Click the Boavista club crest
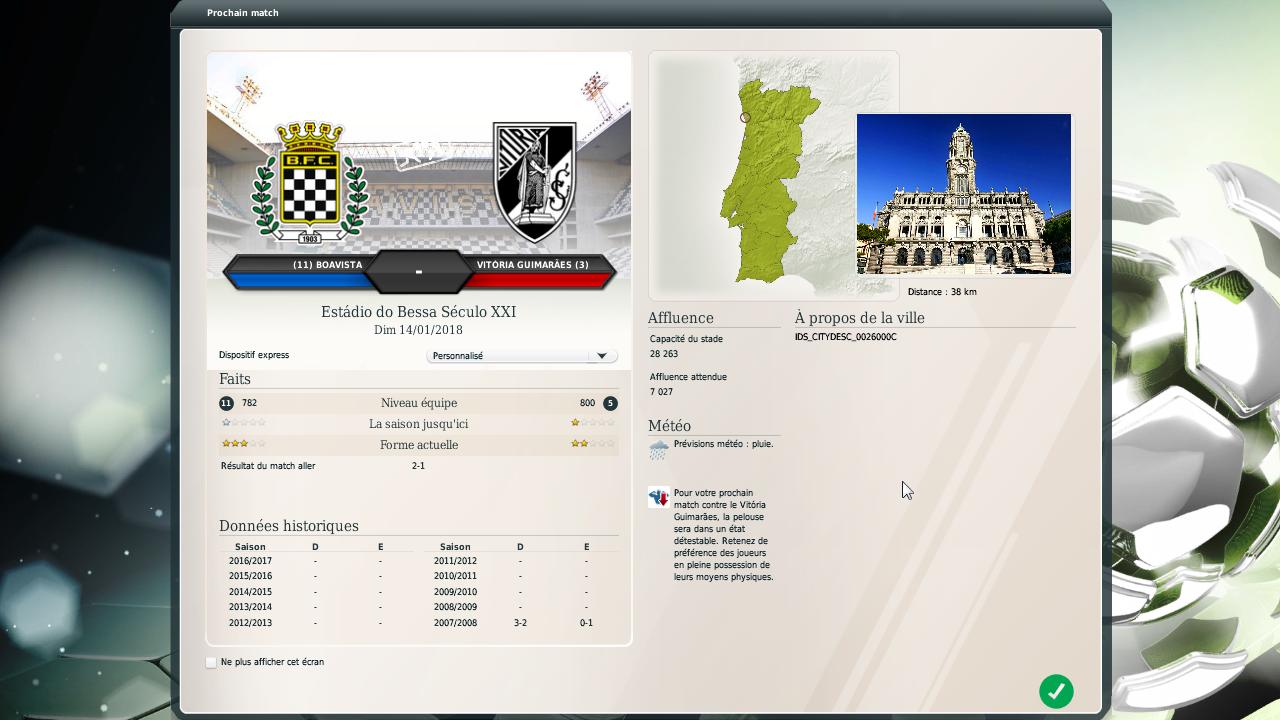The image size is (1280, 720). pyautogui.click(x=310, y=182)
